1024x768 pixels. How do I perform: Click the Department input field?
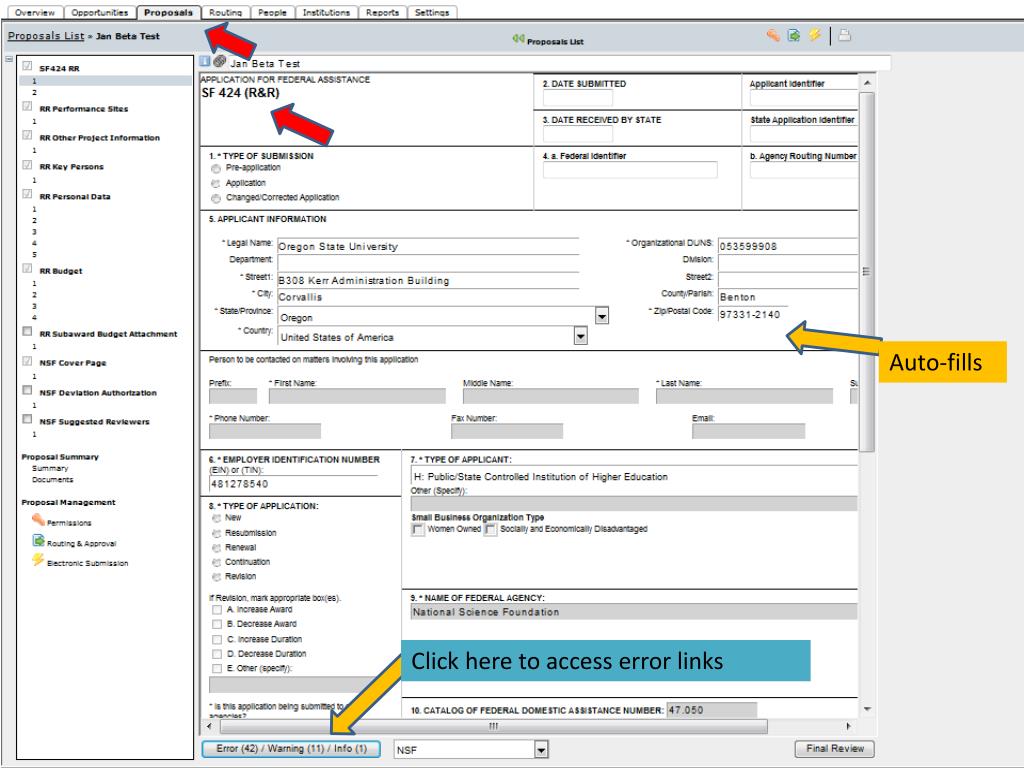[x=428, y=263]
